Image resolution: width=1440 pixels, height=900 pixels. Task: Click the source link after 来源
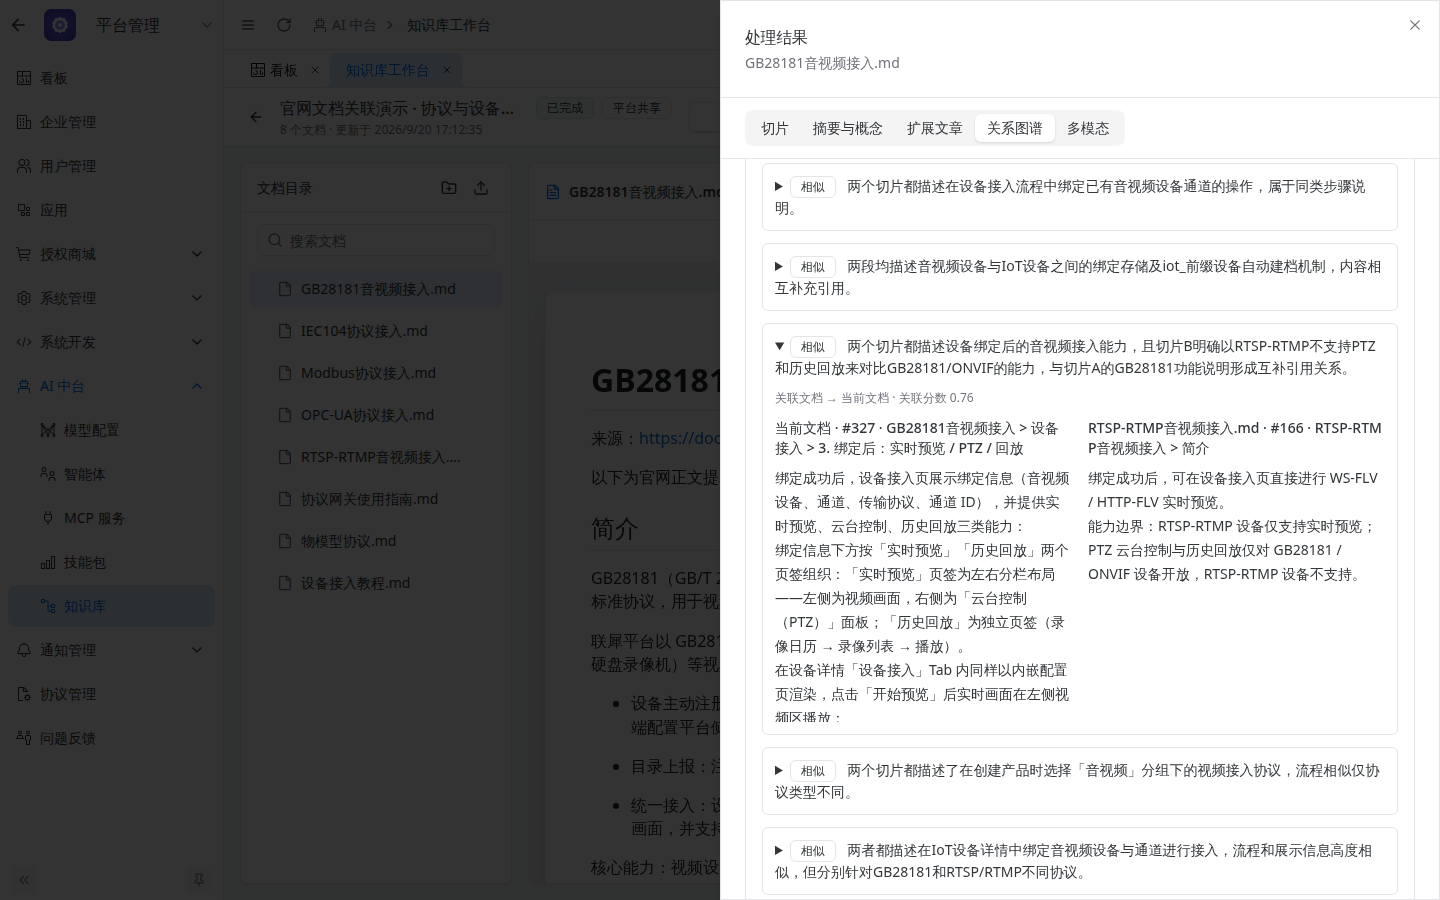tap(679, 438)
